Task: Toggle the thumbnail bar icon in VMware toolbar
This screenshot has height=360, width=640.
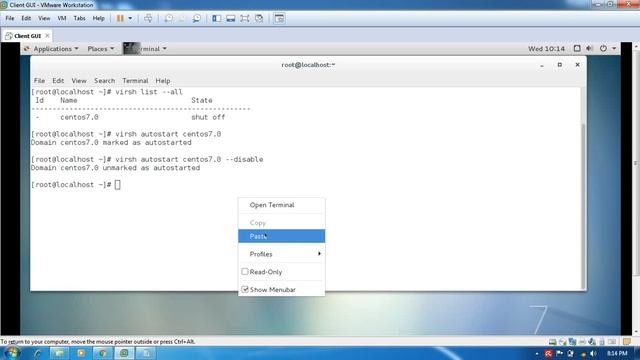Action: click(x=231, y=18)
